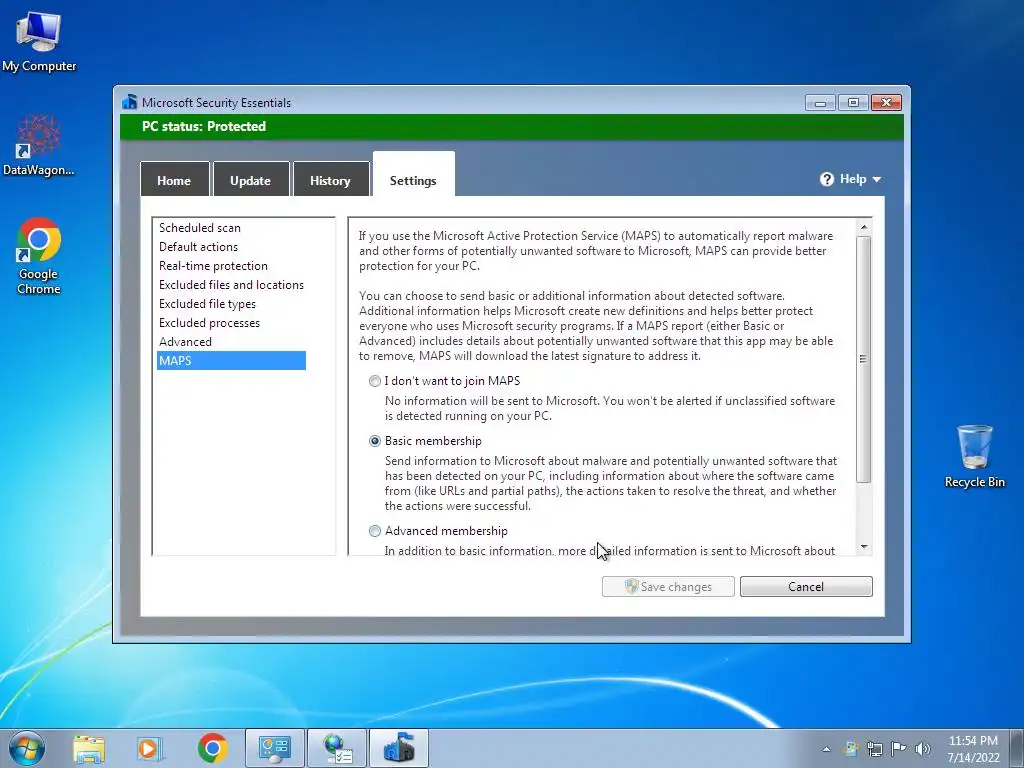Open Advanced settings category
This screenshot has height=768, width=1024.
[x=185, y=342]
